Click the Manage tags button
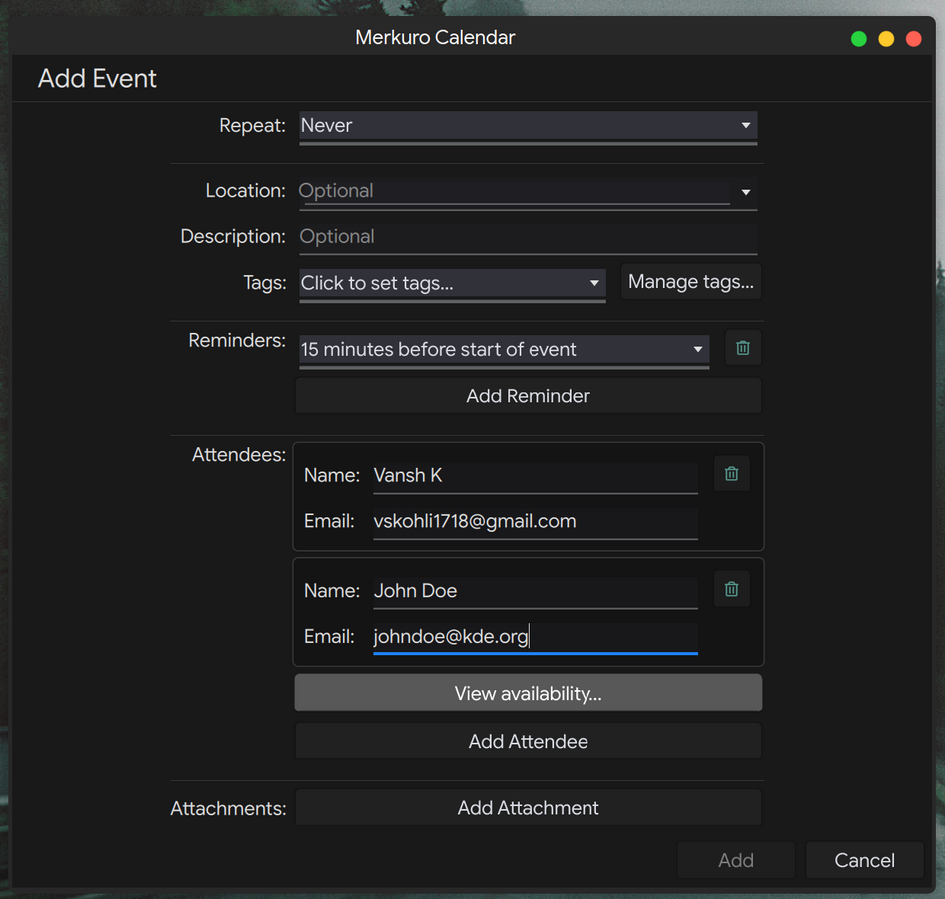 tap(691, 282)
